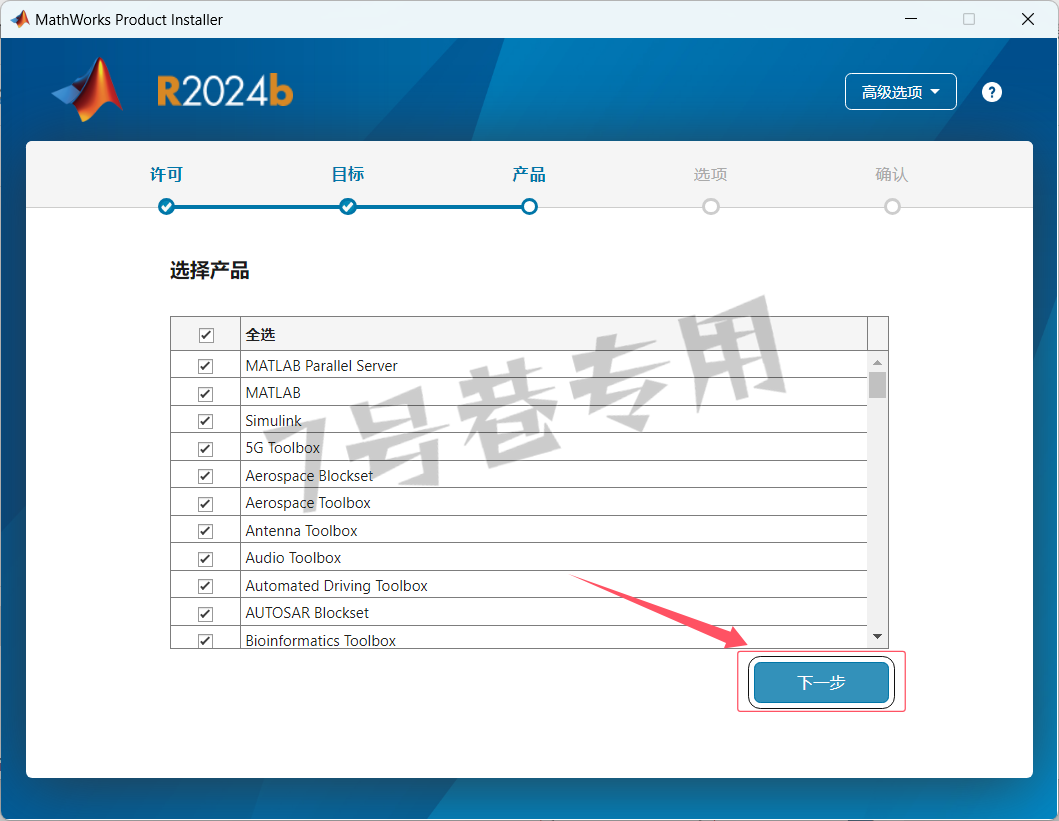Select the Audio Toolbox row text

click(293, 558)
